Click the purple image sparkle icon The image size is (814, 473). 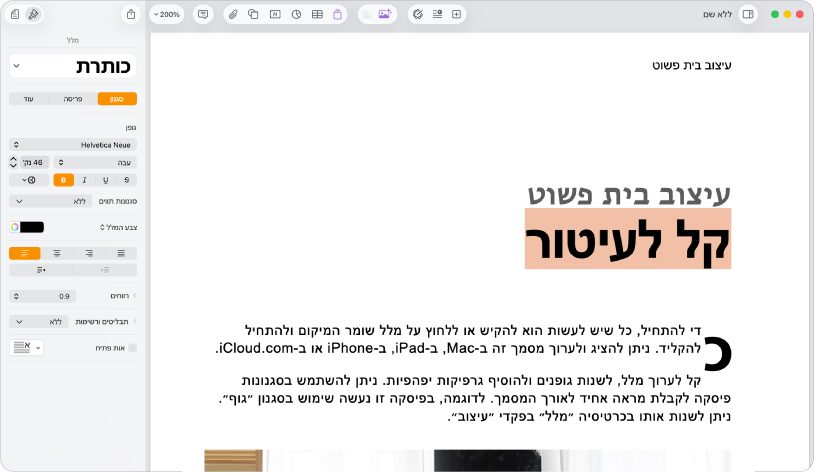coord(385,15)
